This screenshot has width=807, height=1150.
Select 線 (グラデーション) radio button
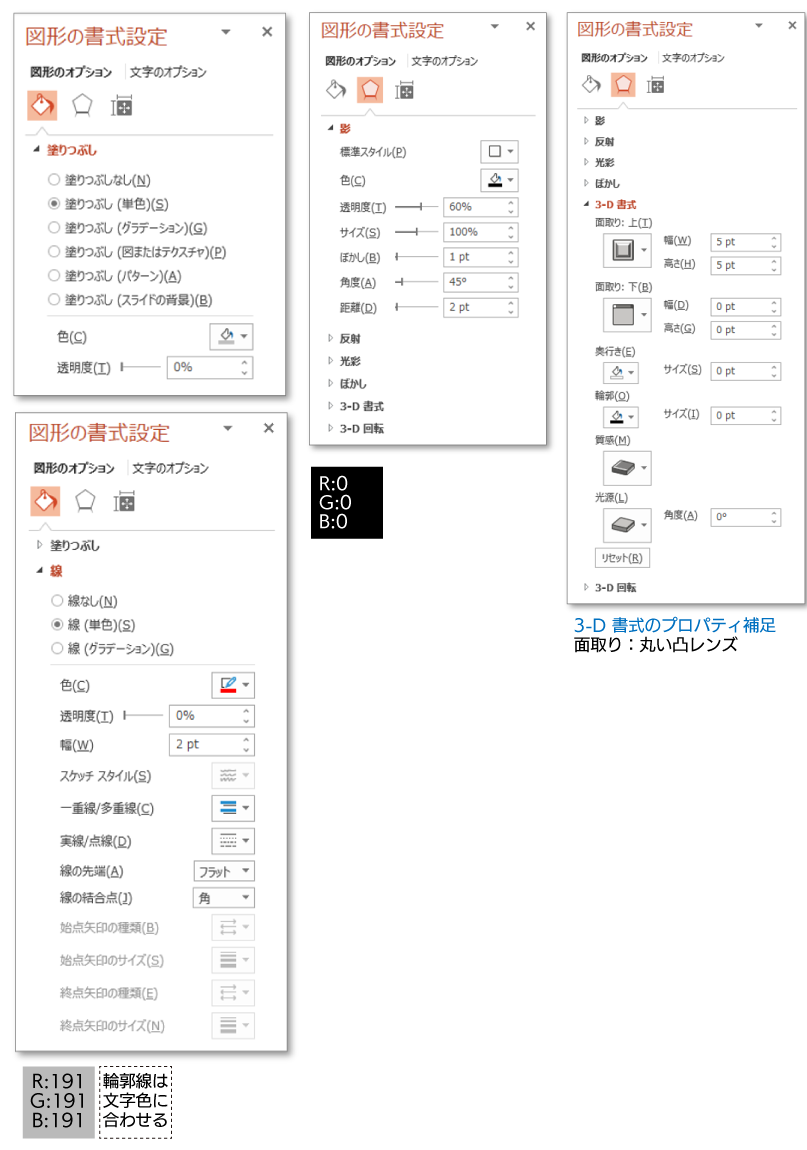point(57,648)
